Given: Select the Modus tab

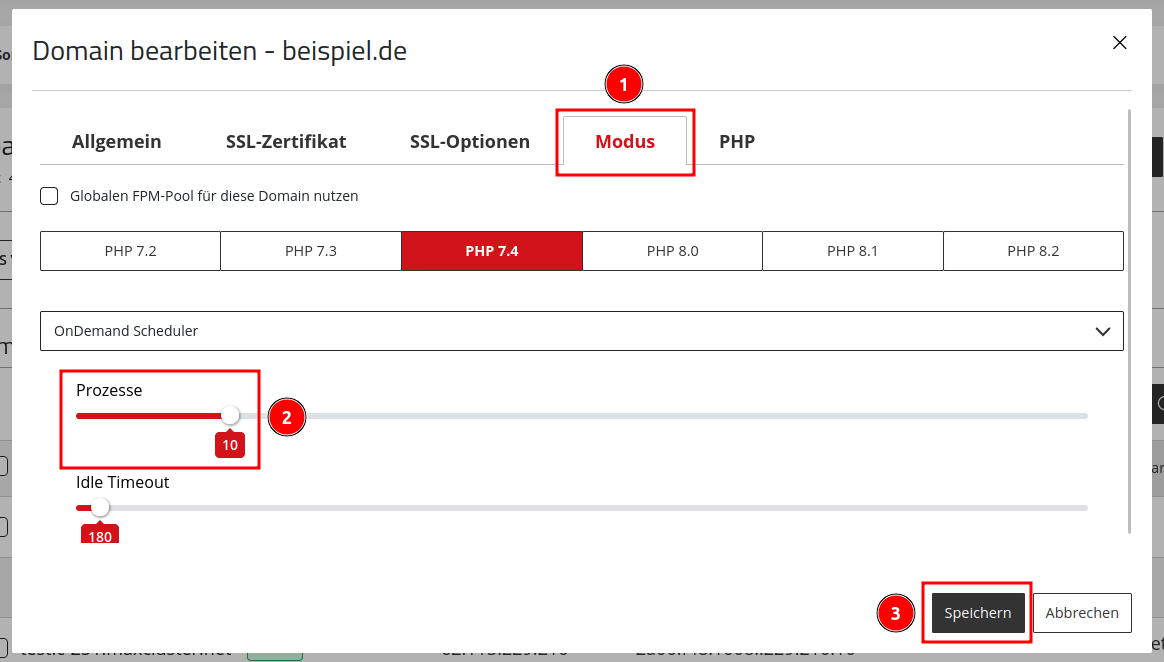Looking at the screenshot, I should (x=625, y=141).
